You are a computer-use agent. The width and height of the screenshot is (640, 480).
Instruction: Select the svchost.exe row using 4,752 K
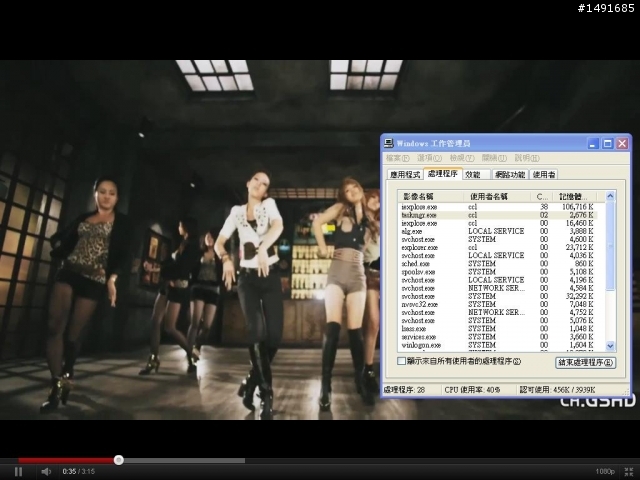498,313
